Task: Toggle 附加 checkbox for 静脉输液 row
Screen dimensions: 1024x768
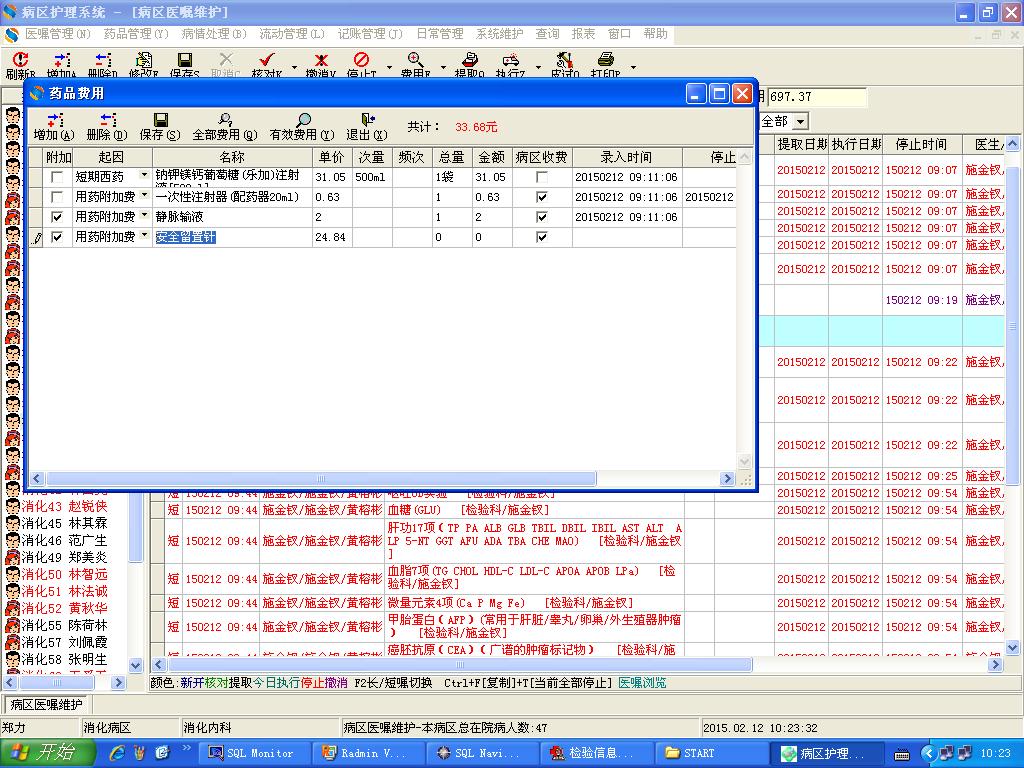Action: [57, 217]
